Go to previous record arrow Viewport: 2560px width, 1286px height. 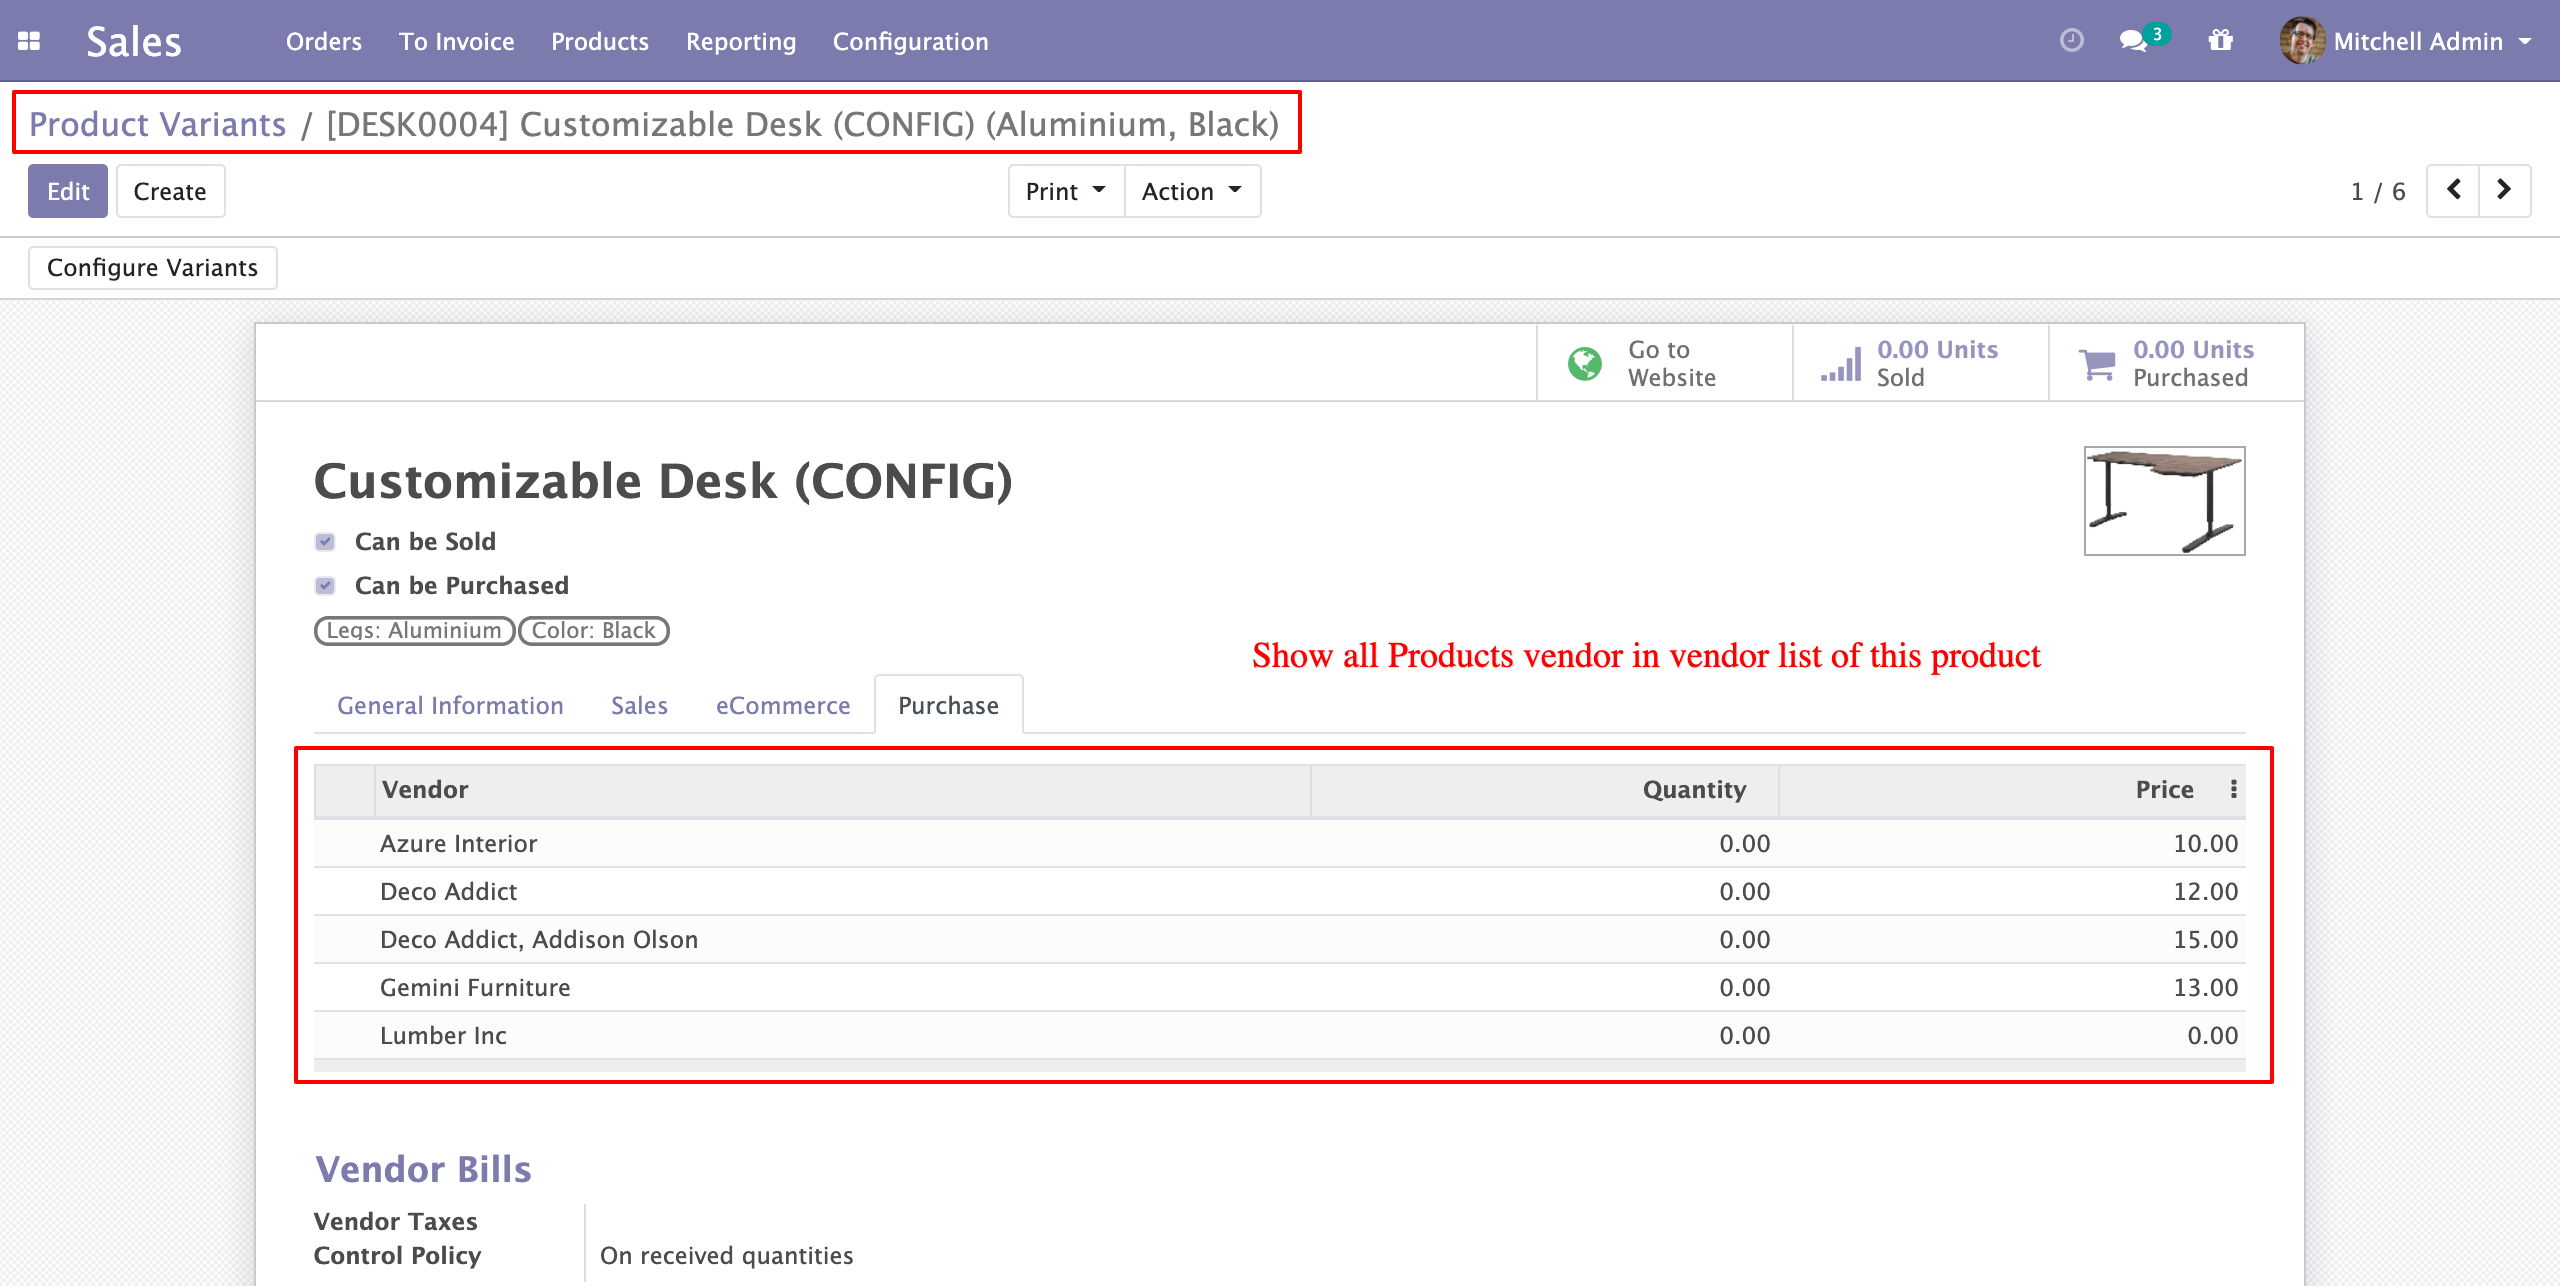pyautogui.click(x=2453, y=190)
